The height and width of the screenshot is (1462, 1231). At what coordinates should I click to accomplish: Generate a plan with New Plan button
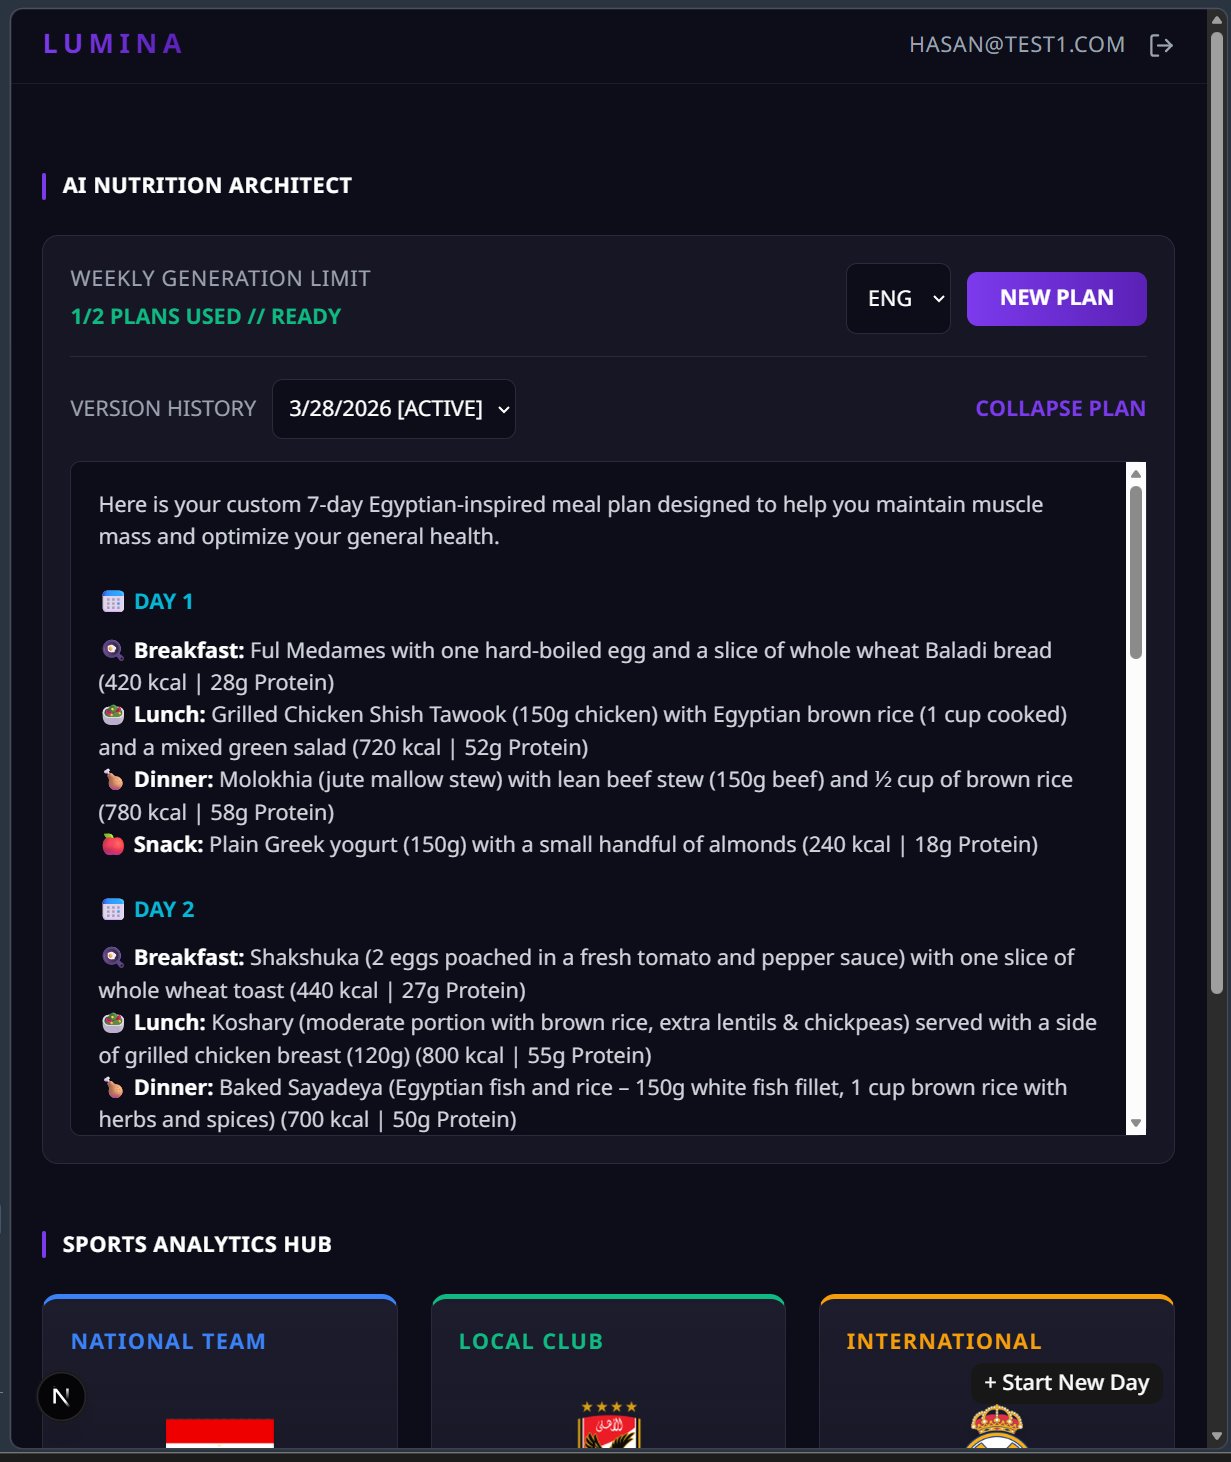(1056, 298)
